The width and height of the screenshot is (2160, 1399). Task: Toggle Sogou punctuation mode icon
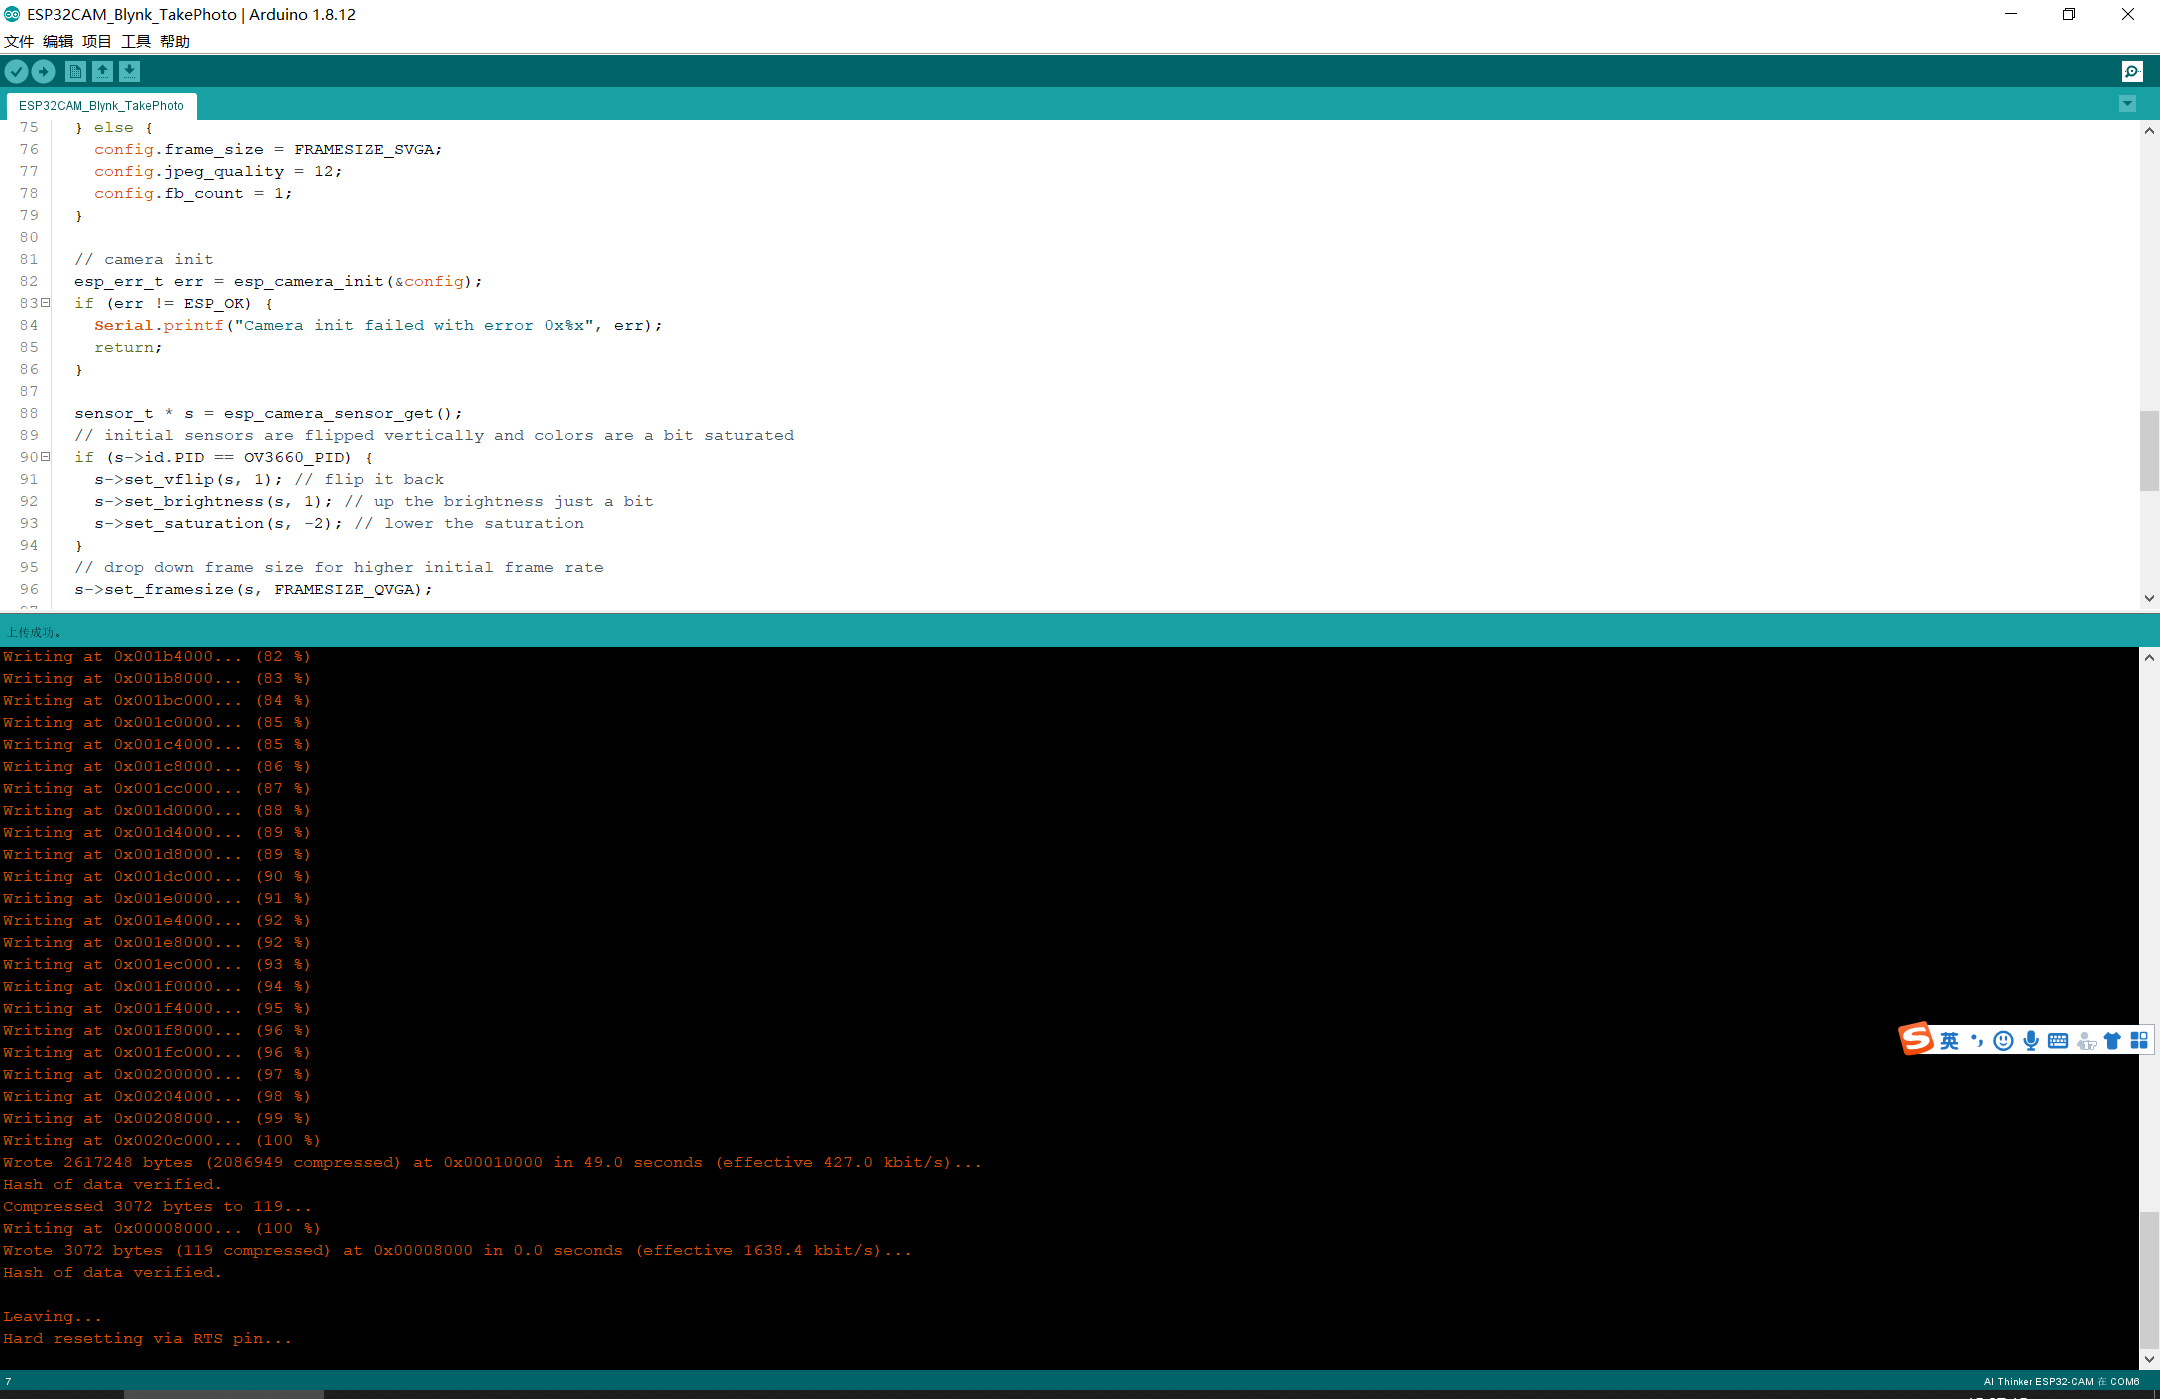point(1976,1041)
